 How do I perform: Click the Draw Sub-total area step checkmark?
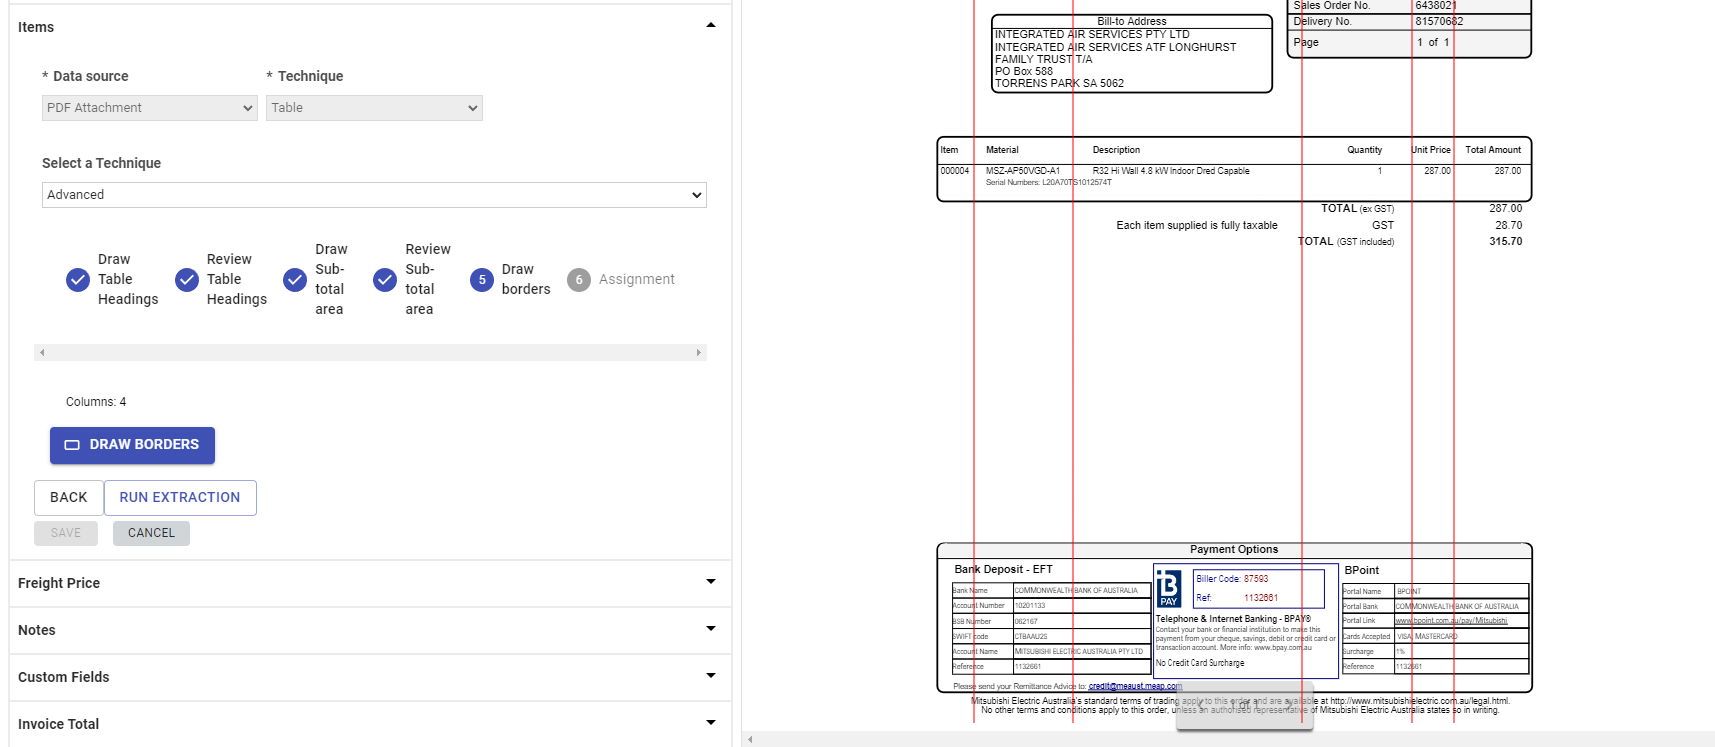295,280
